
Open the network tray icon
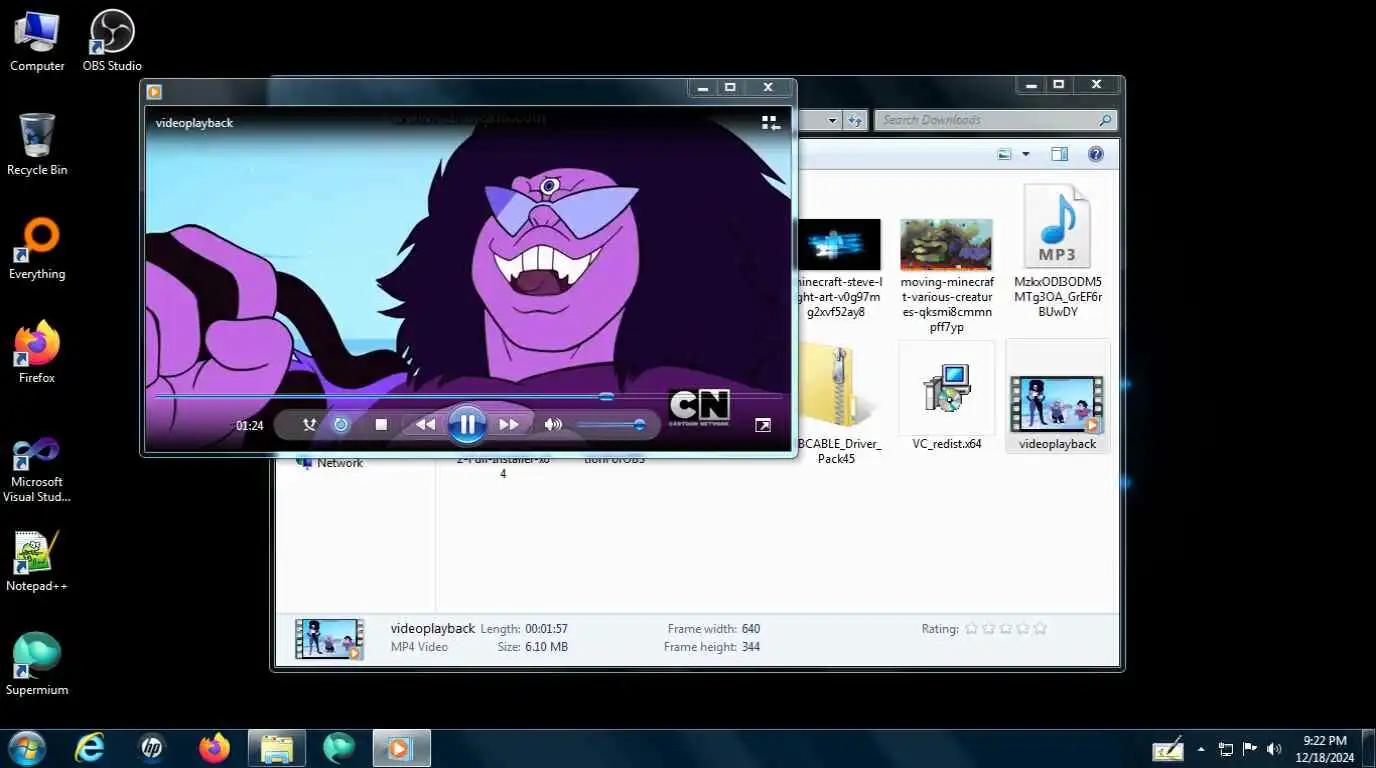1226,749
